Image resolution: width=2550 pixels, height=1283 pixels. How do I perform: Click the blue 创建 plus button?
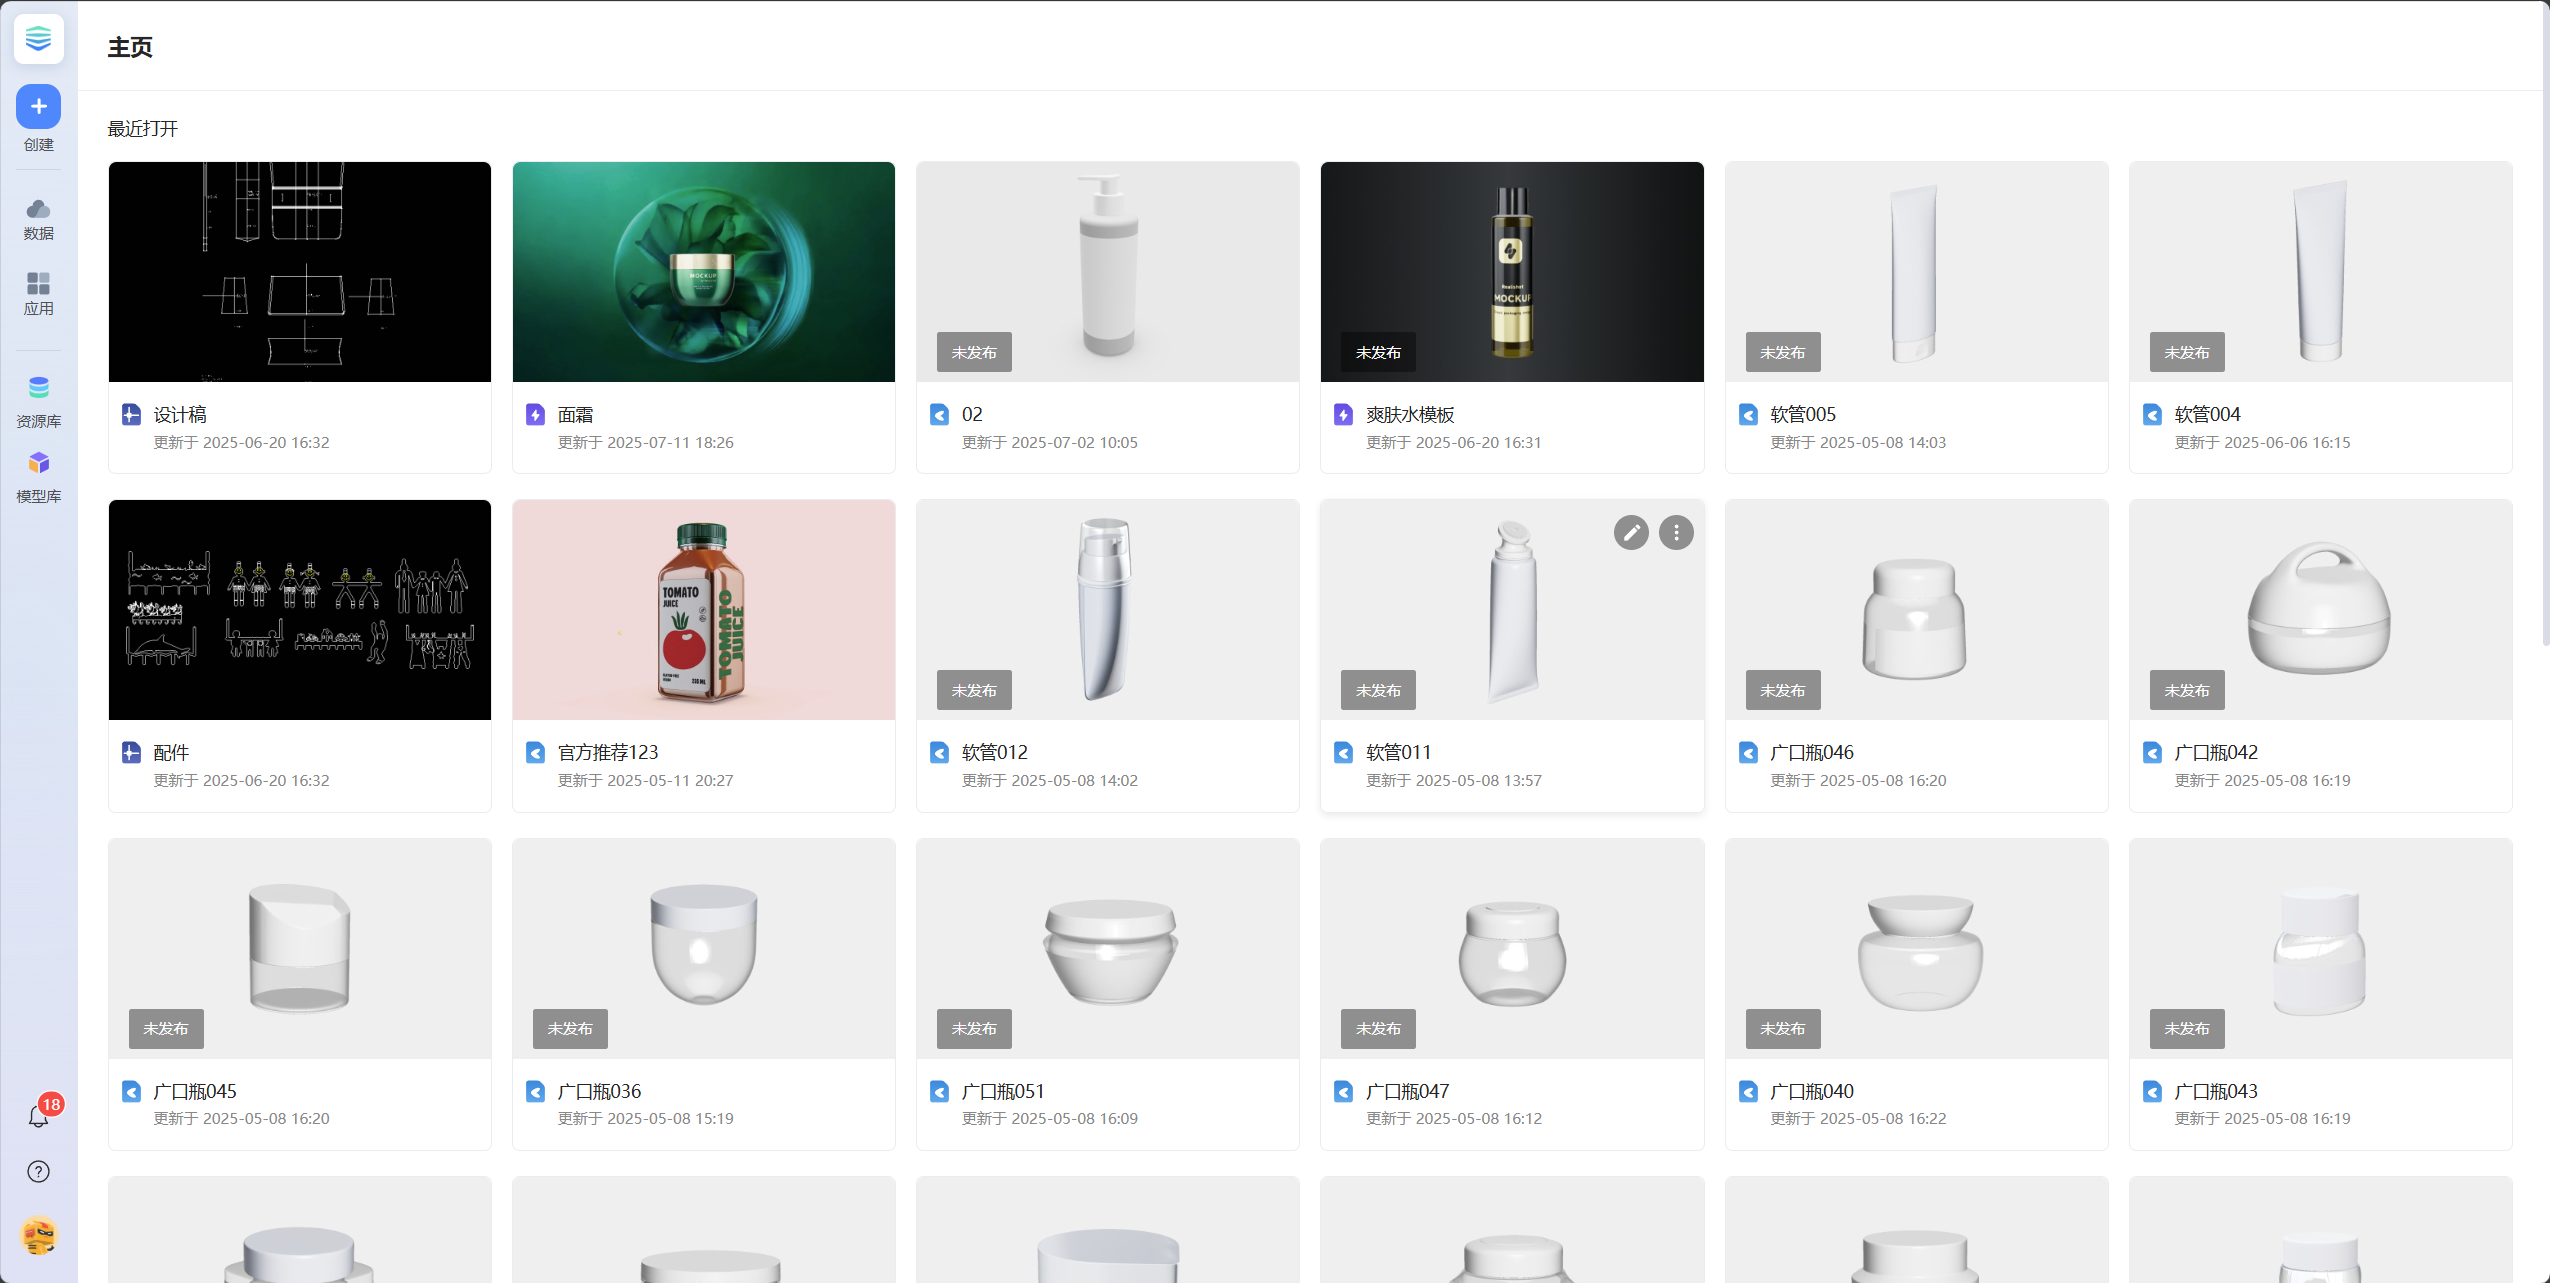coord(38,106)
